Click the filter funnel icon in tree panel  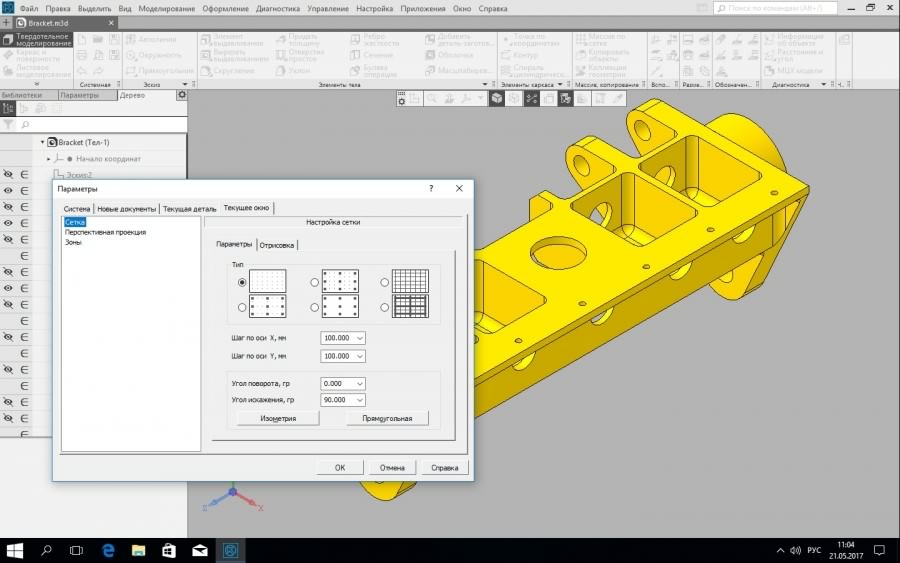(x=9, y=125)
